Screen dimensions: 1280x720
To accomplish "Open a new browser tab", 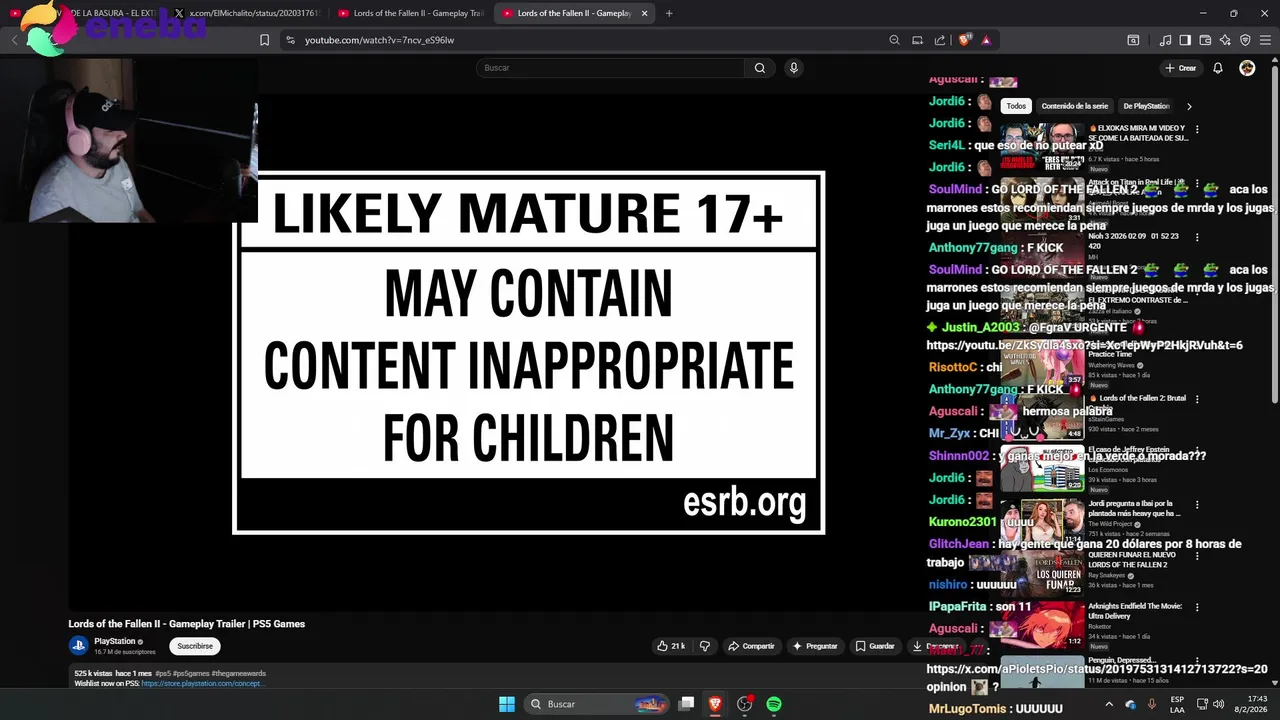I will pyautogui.click(x=669, y=13).
